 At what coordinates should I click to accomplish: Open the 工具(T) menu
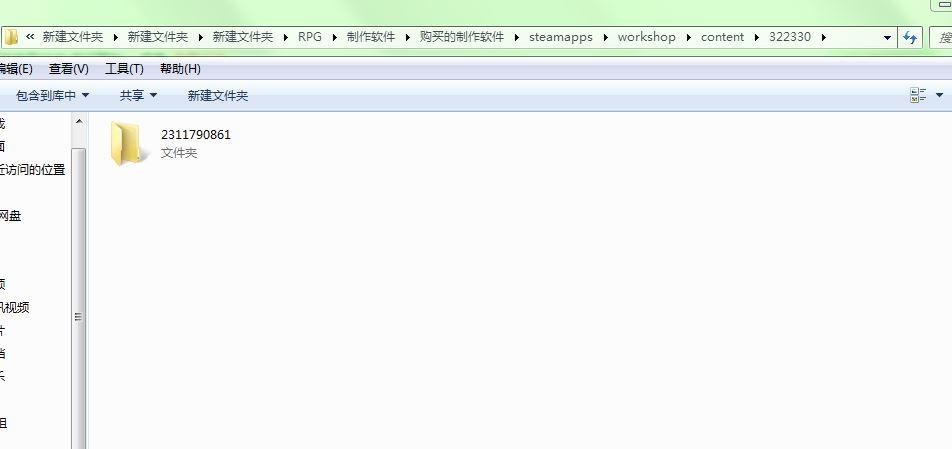pos(124,69)
